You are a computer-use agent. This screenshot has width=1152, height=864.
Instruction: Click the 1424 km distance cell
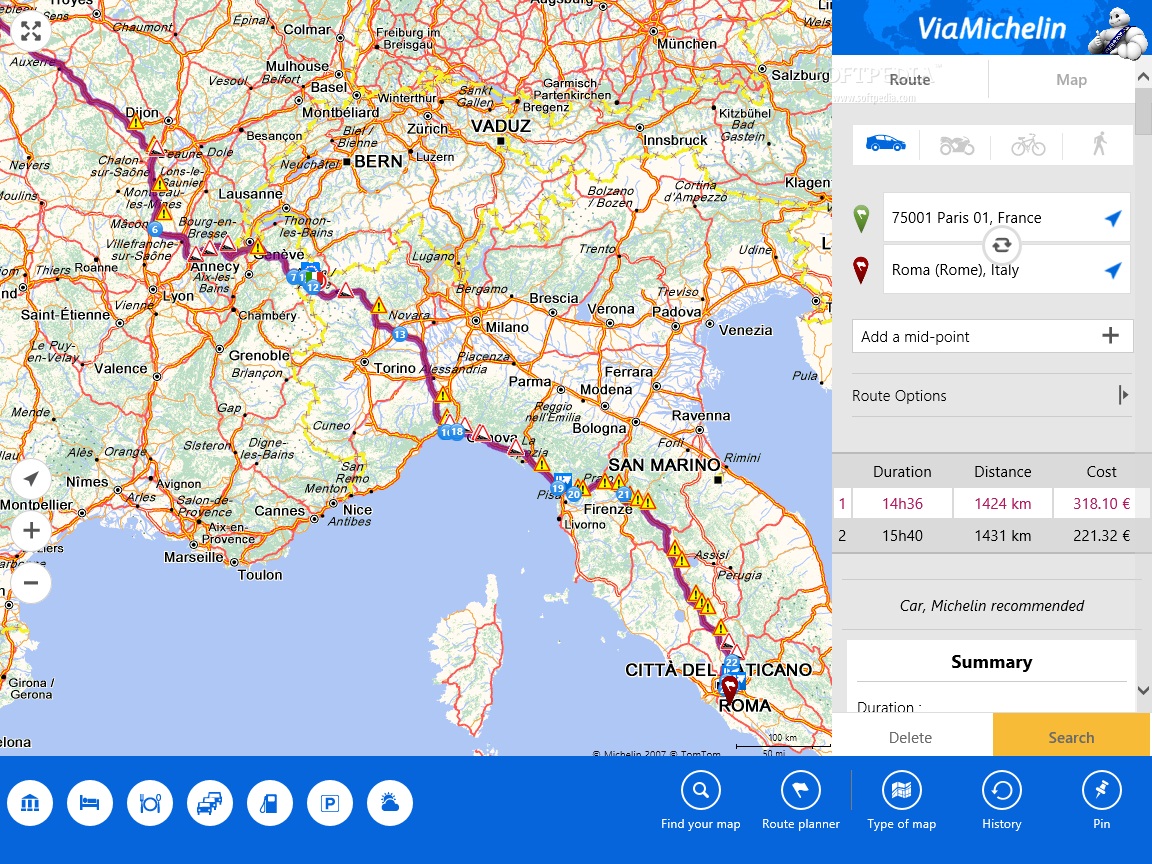pos(1002,503)
